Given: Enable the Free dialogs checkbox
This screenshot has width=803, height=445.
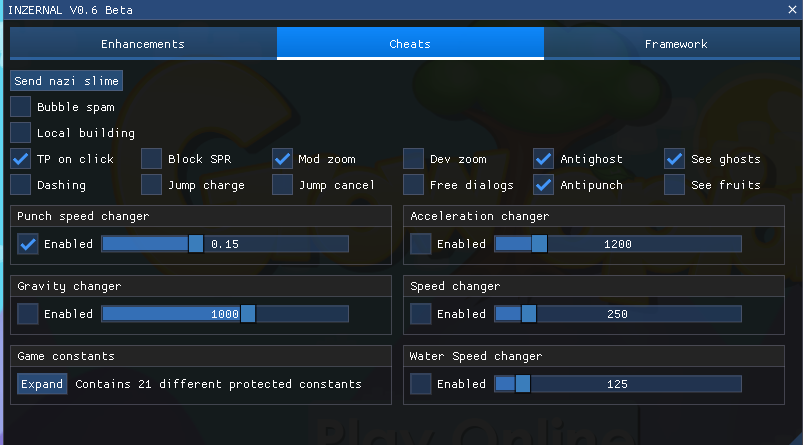Looking at the screenshot, I should [413, 185].
